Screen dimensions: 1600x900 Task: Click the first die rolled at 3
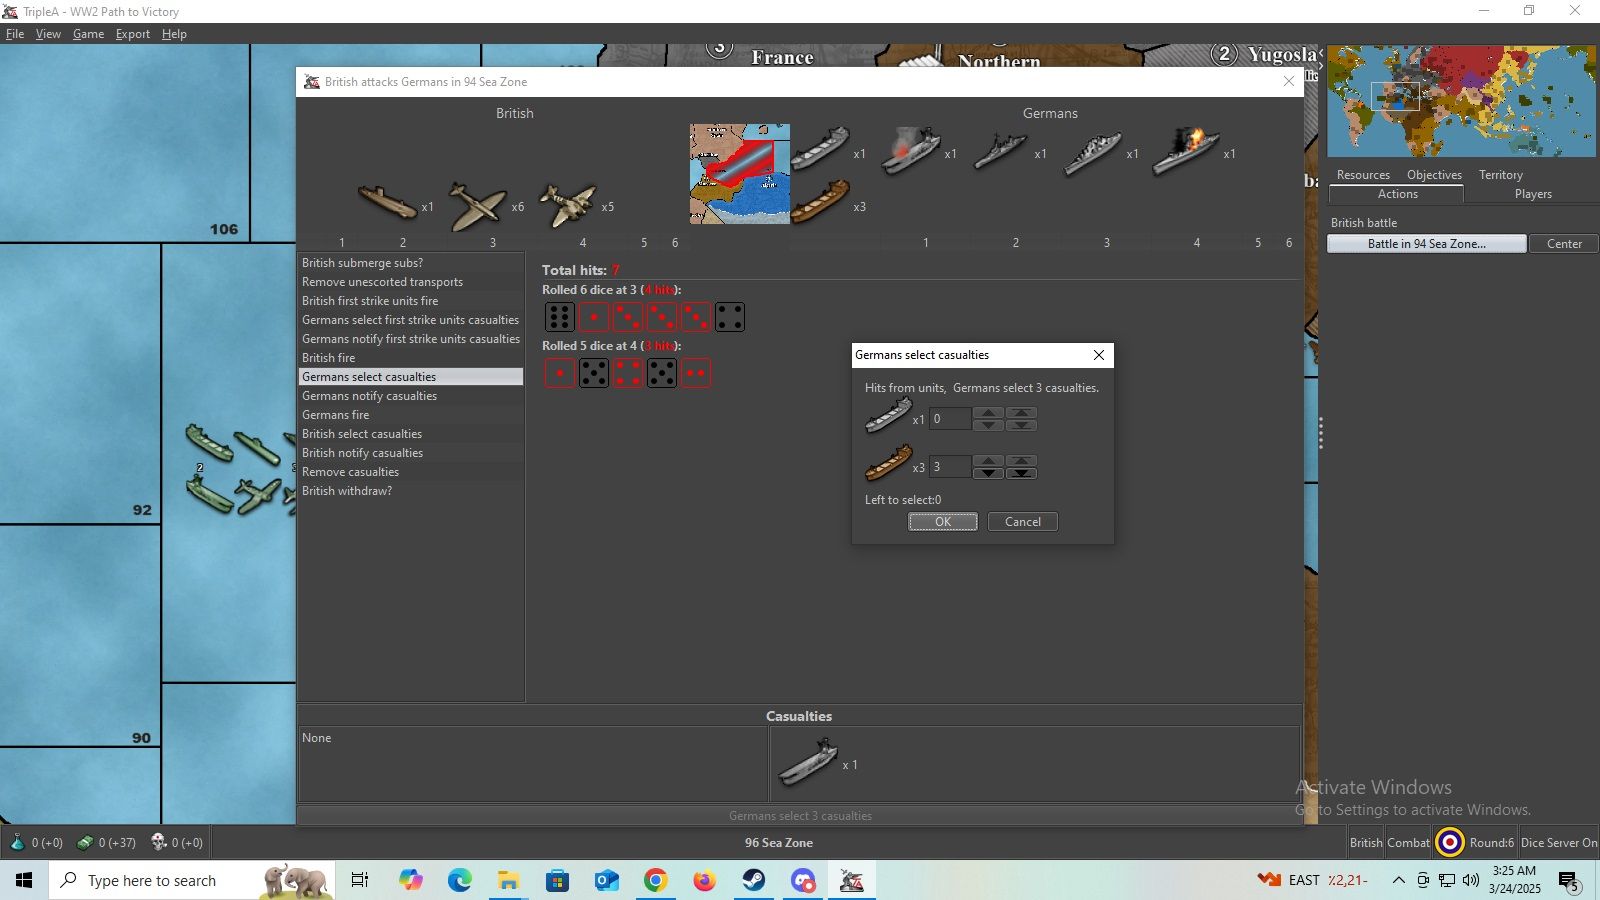559,317
